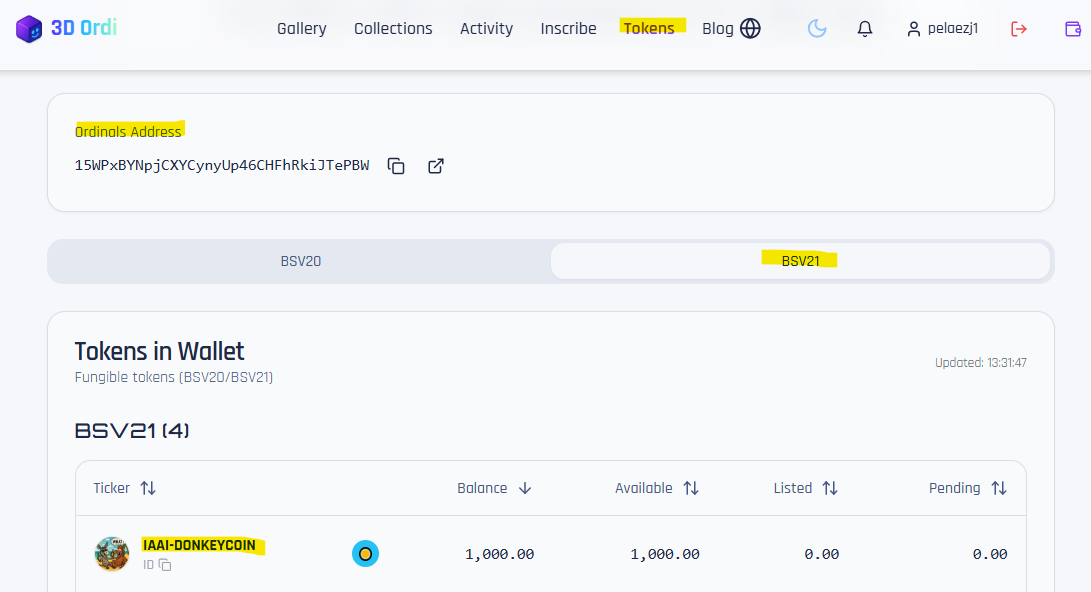Viewport: 1091px width, 592px height.
Task: Switch to the BSV21 tab
Action: coord(800,261)
